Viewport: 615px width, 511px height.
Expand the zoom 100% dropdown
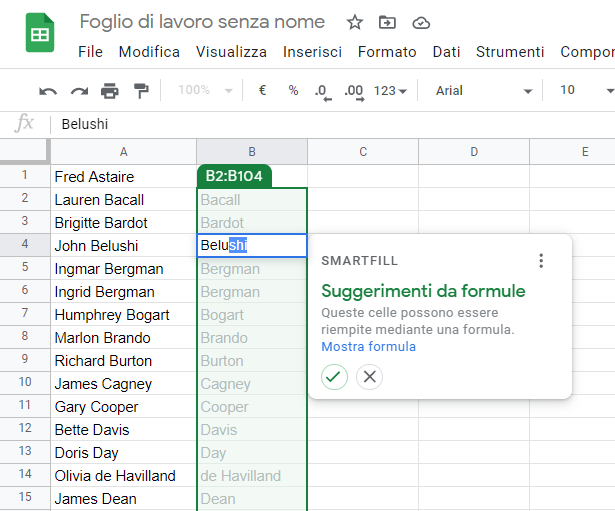[205, 91]
